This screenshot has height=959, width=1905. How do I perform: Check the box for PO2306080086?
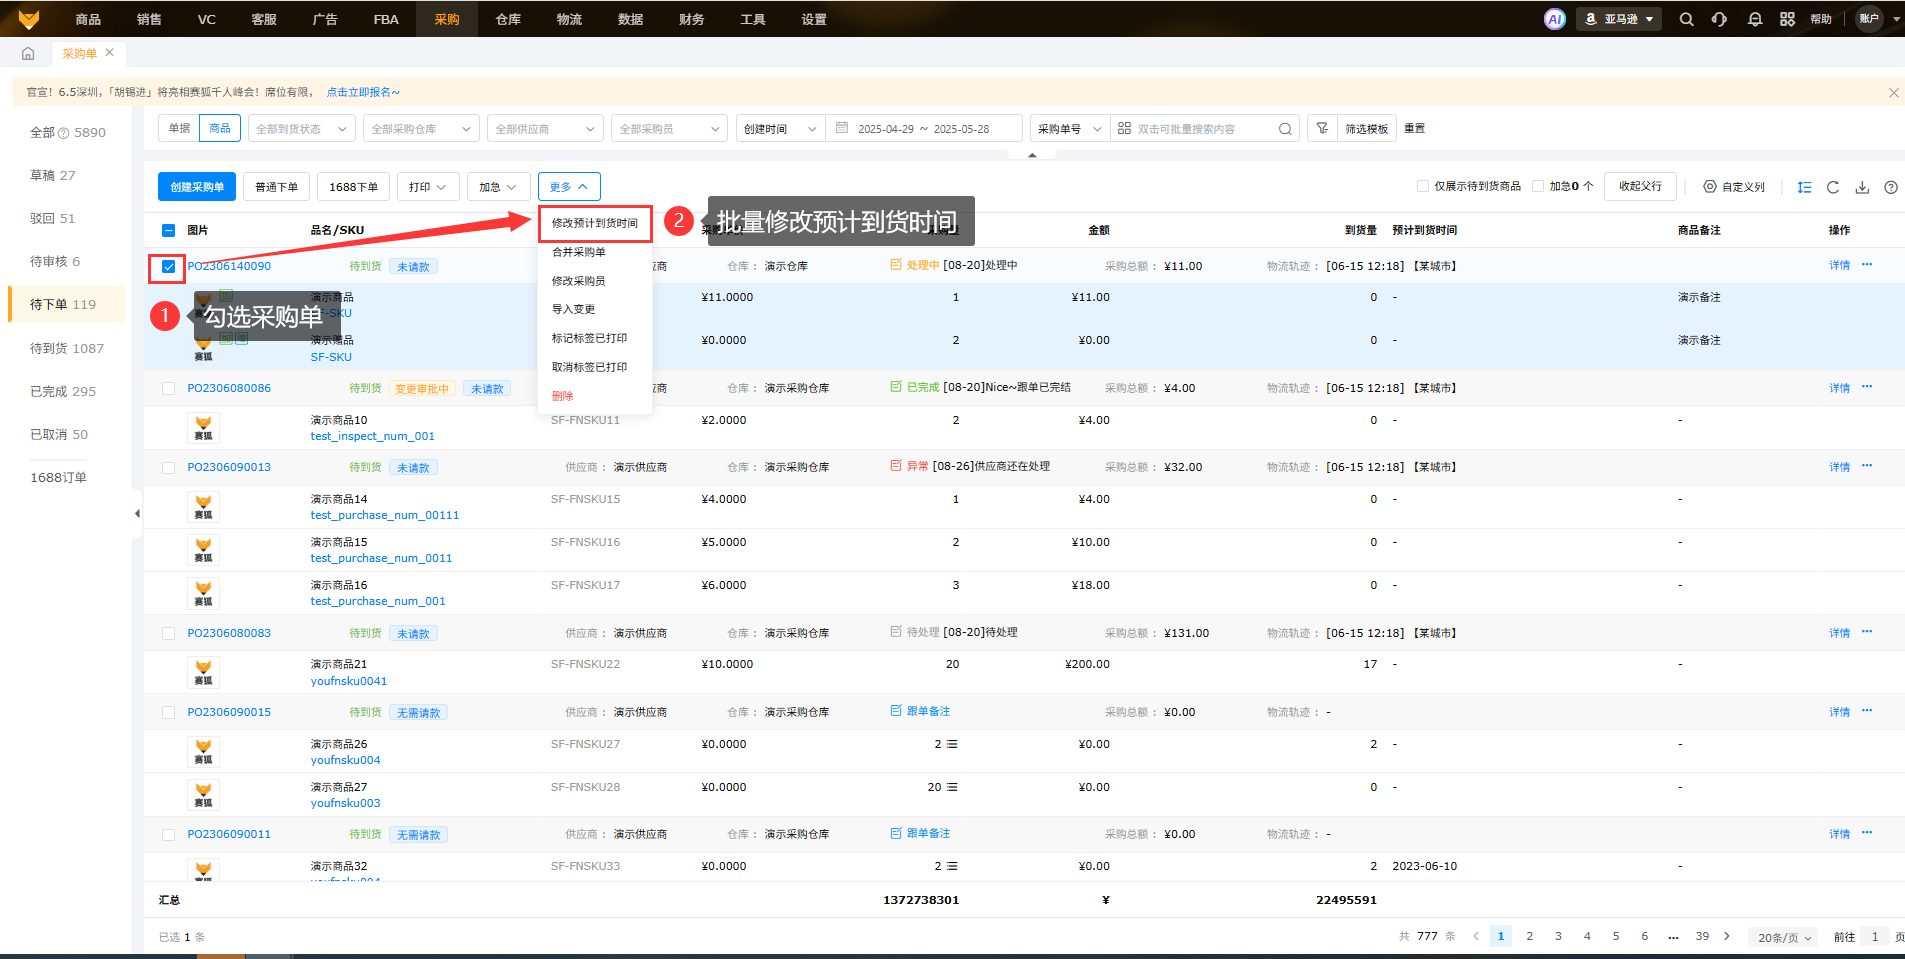point(168,388)
